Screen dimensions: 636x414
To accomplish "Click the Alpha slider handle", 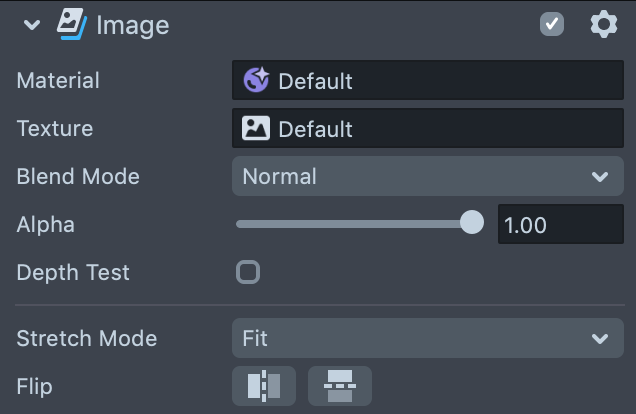I will coord(471,224).
